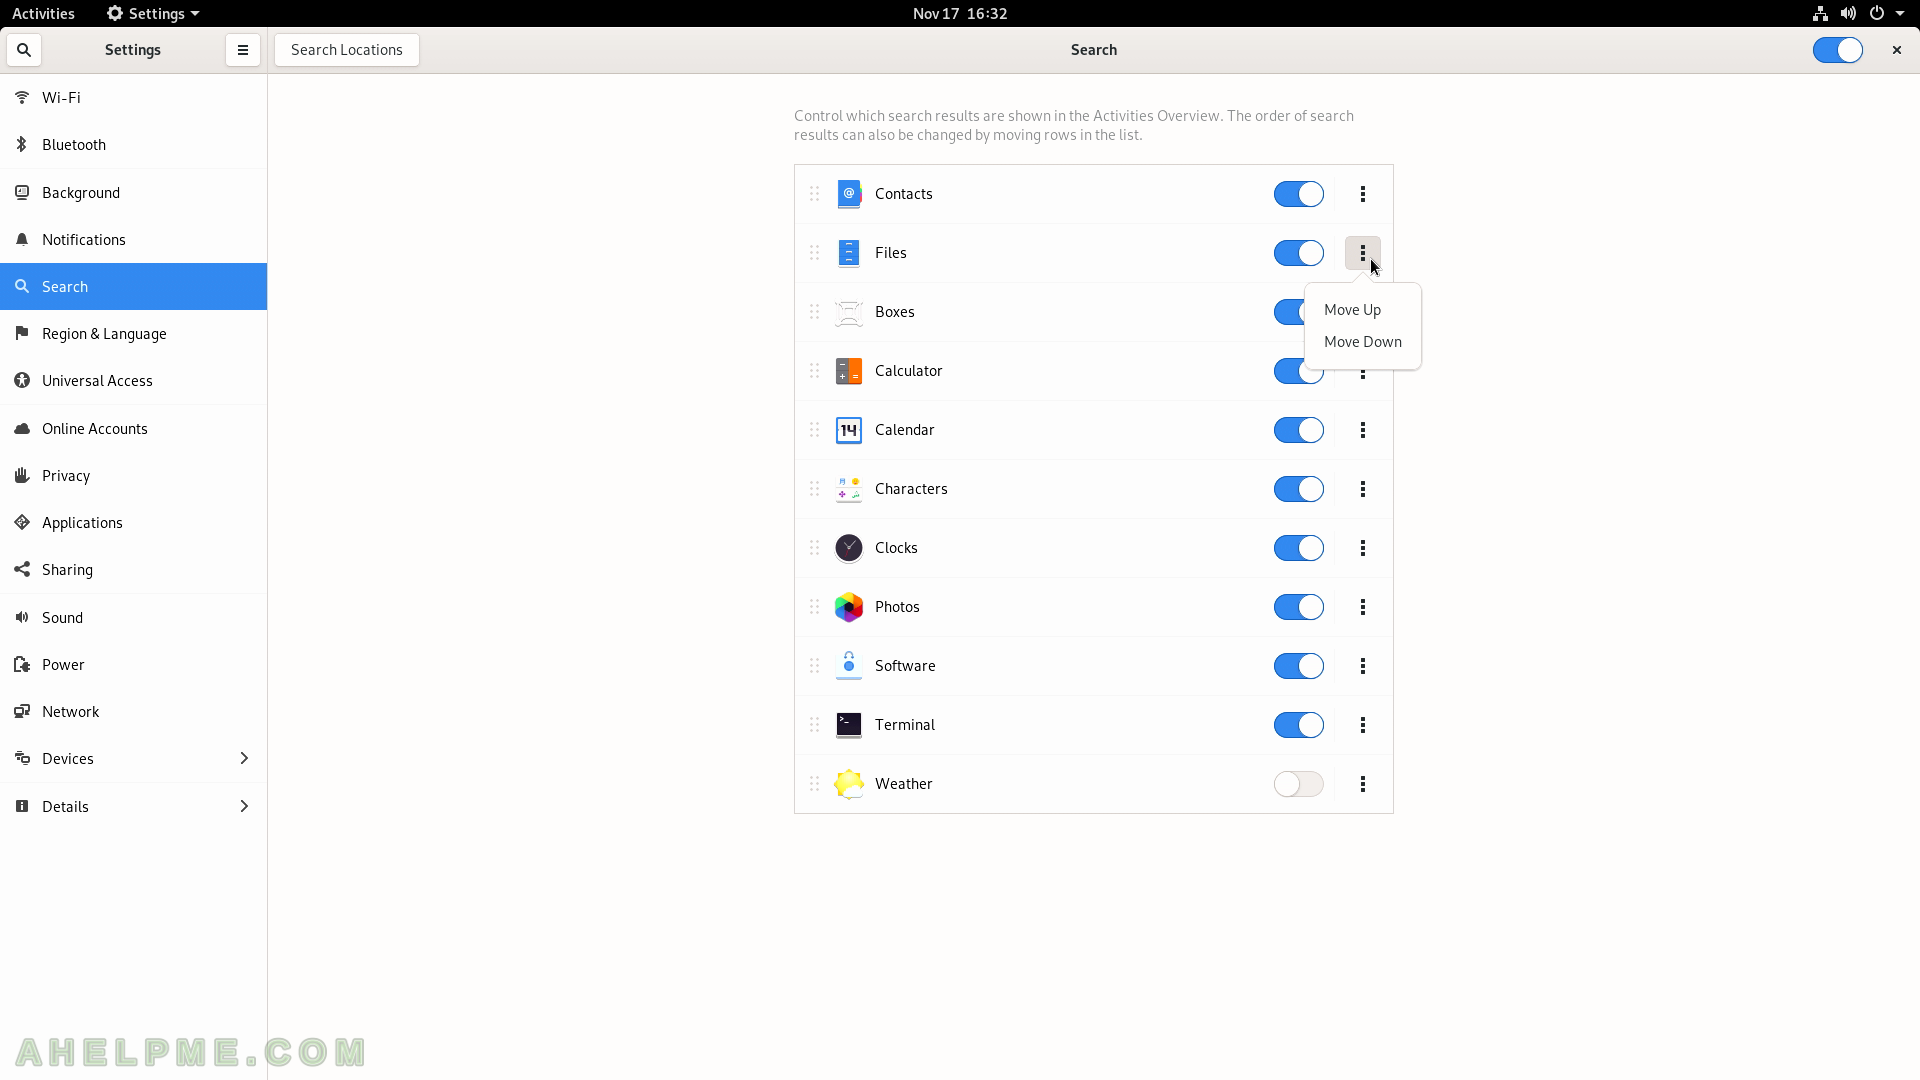Click the search icon in Settings header
The width and height of the screenshot is (1920, 1080).
[x=24, y=50]
